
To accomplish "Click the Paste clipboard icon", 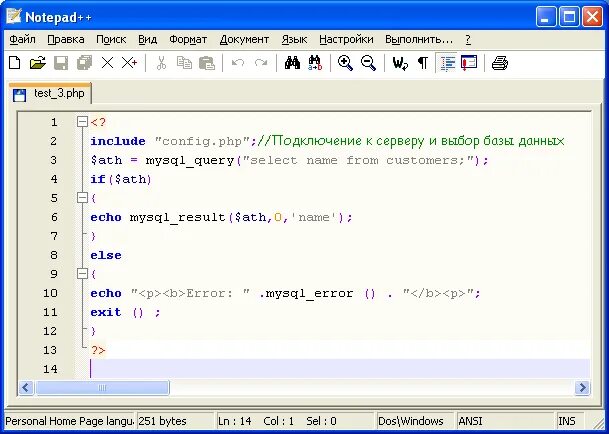I will (207, 63).
